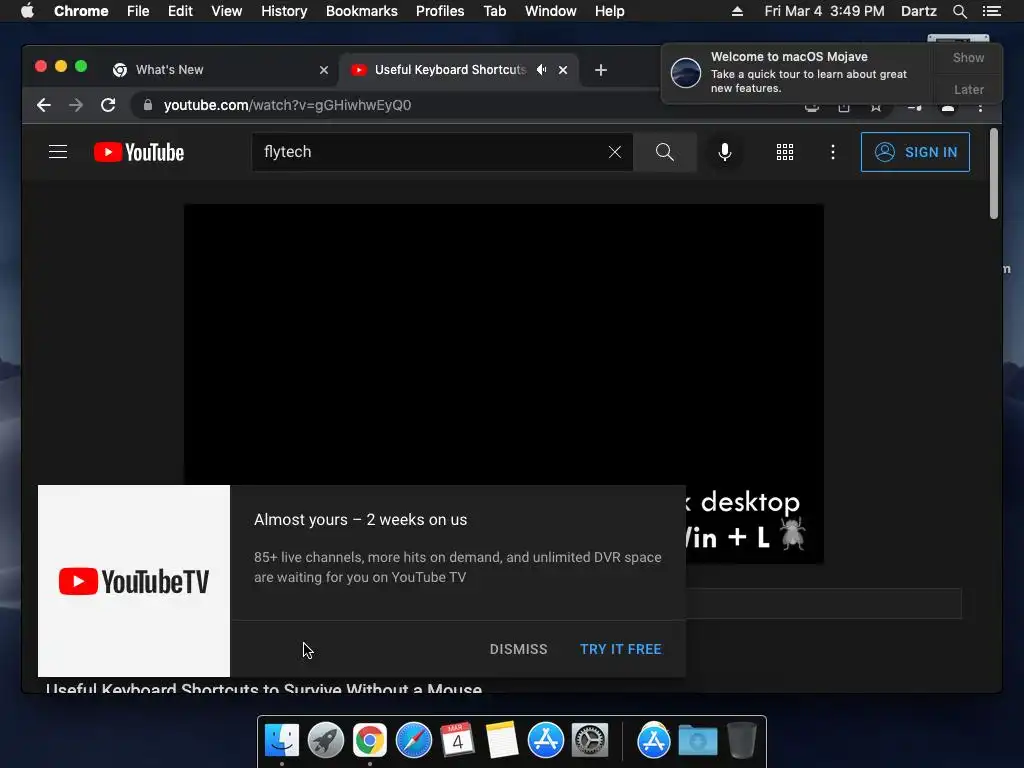
Task: Click the page vertical scrollbar
Action: pyautogui.click(x=994, y=174)
